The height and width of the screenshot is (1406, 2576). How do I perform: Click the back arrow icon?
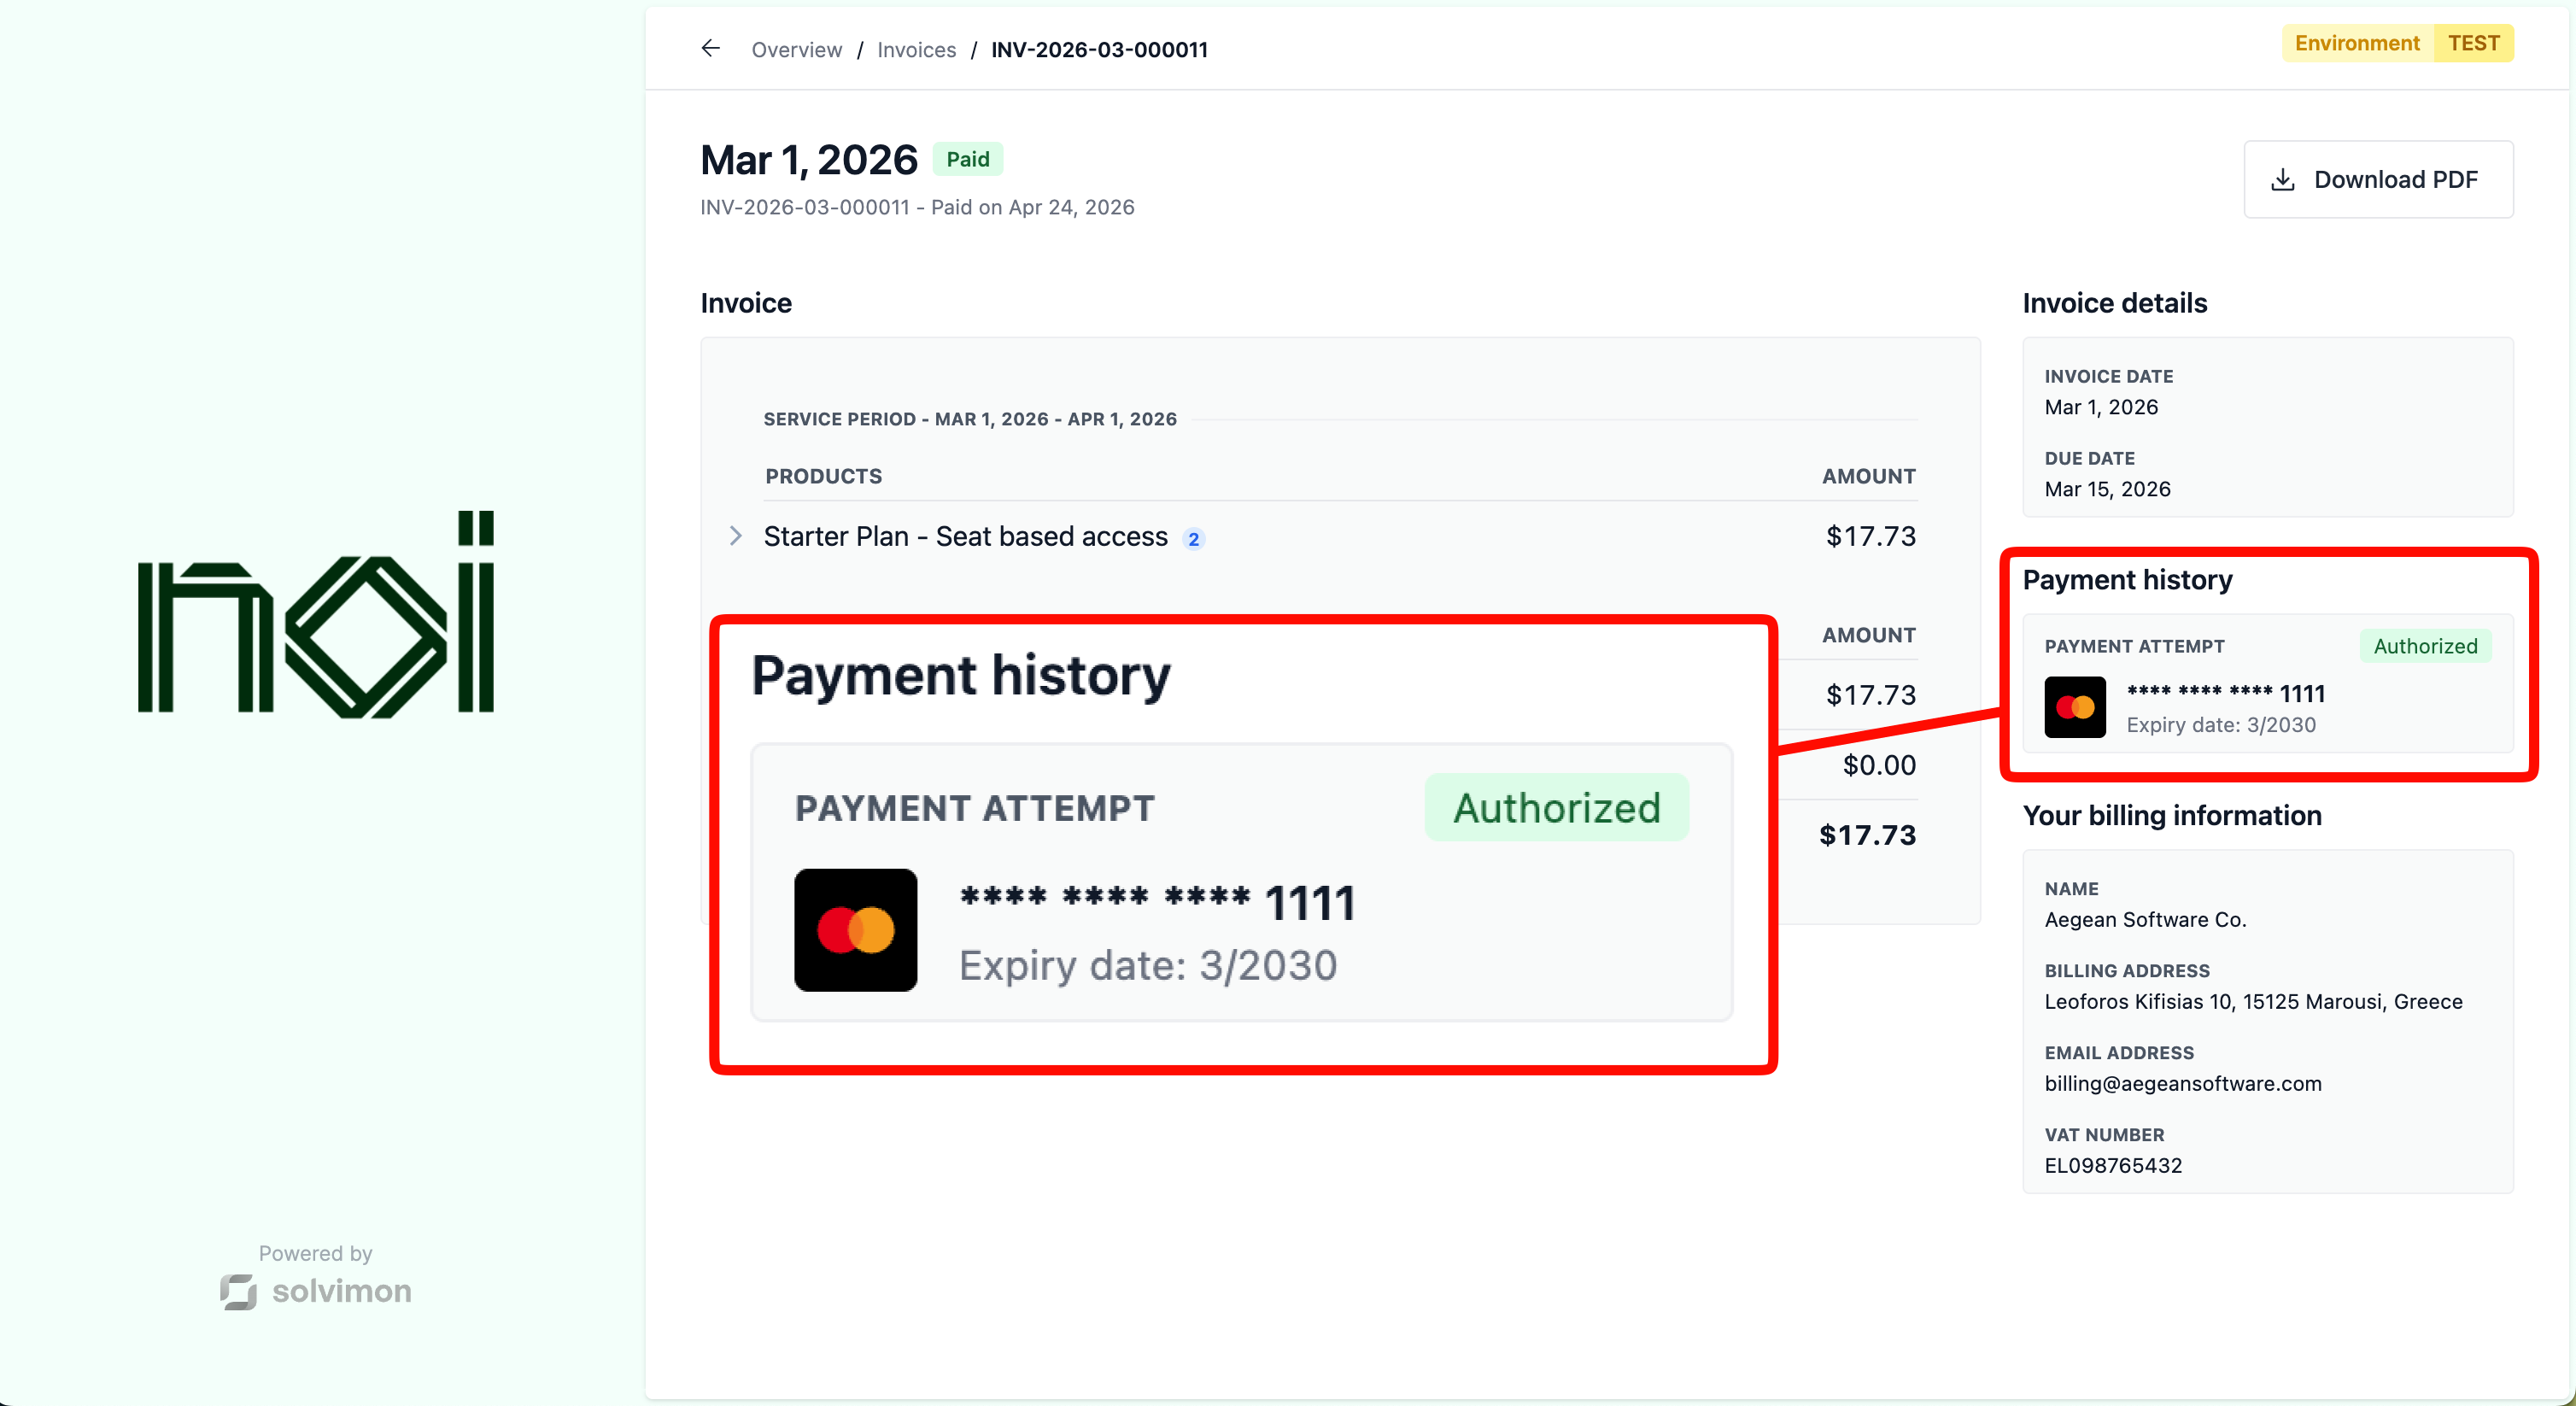(x=710, y=48)
